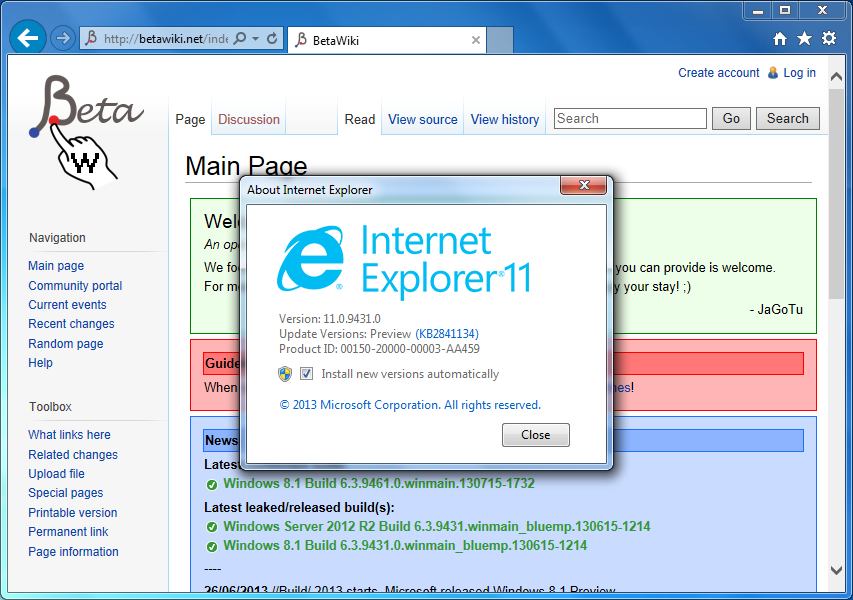This screenshot has height=600, width=853.
Task: Open Favorites with the star icon
Action: pos(804,38)
